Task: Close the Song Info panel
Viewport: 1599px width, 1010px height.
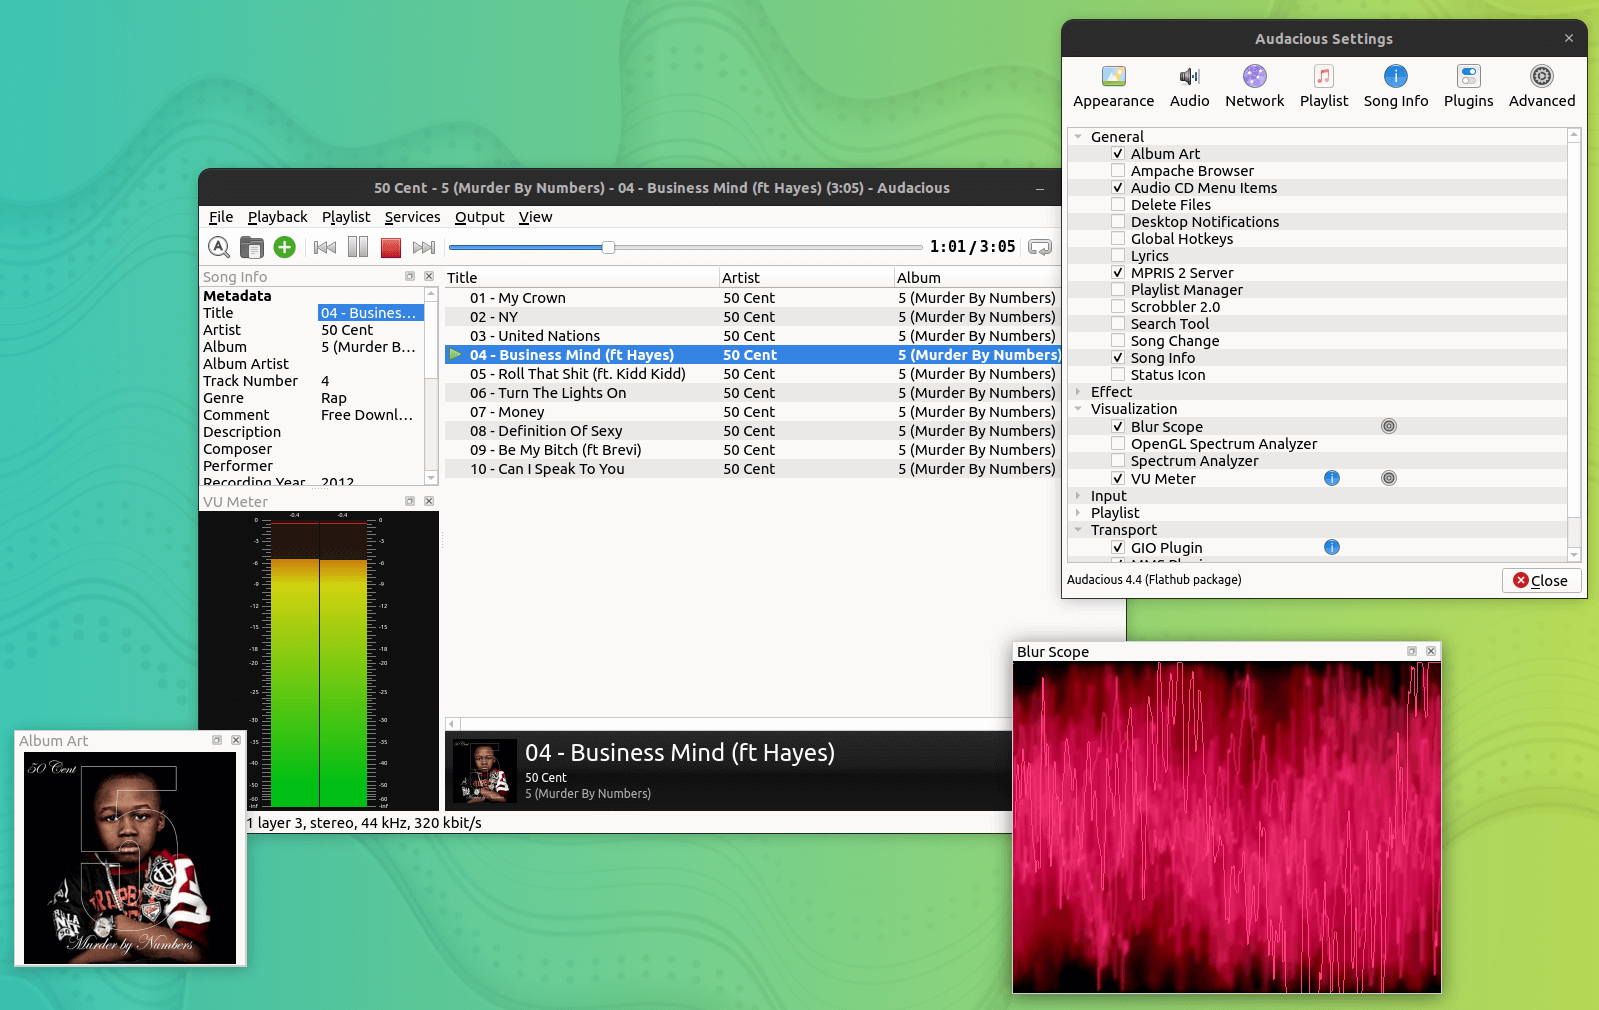Action: [x=429, y=276]
